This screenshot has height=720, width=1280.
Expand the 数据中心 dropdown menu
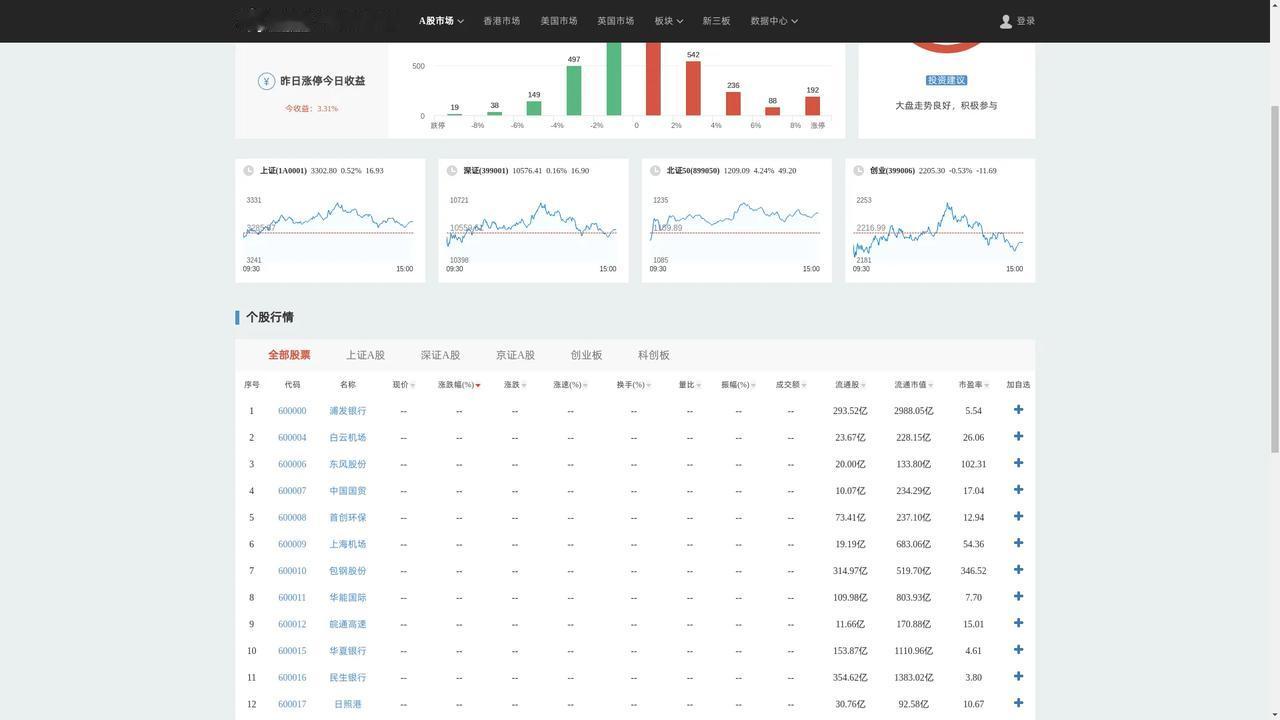774,21
